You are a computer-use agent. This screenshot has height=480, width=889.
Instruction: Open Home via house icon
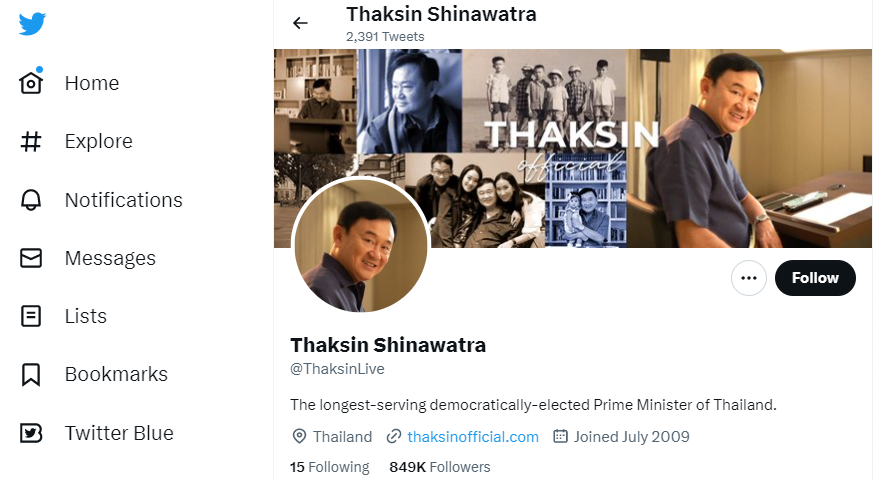pos(31,83)
